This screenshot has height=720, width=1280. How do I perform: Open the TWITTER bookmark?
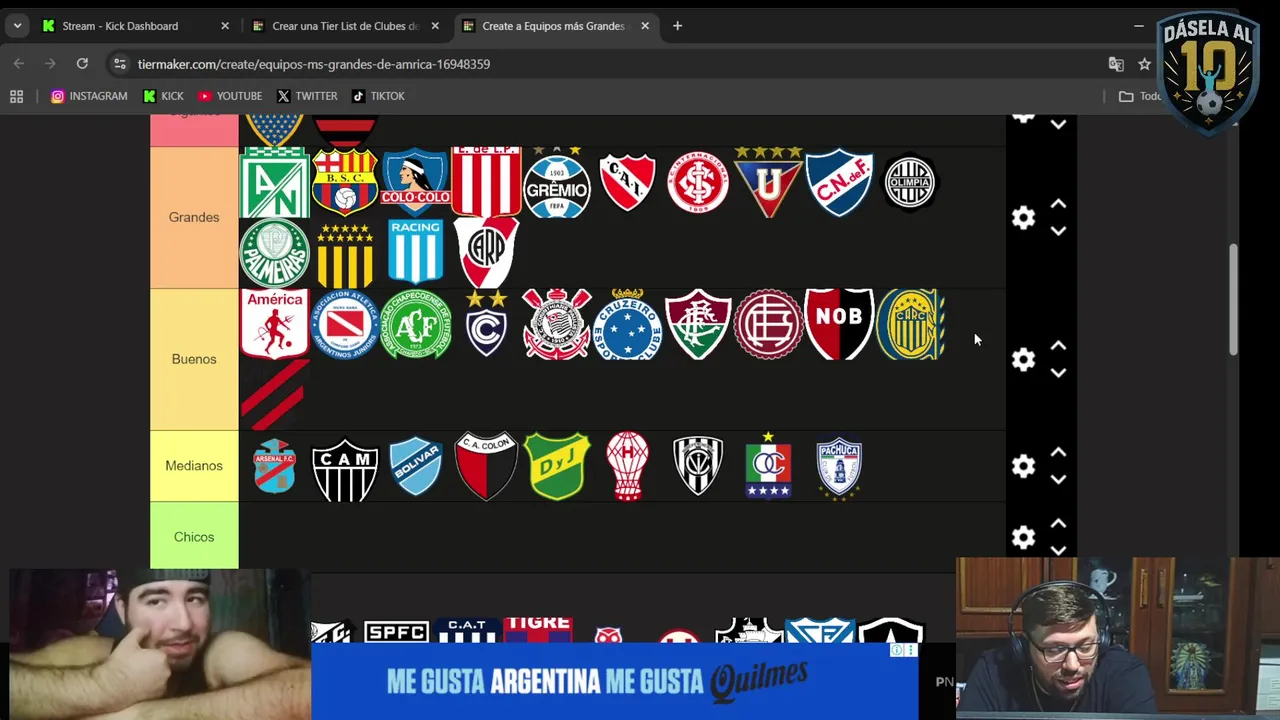coord(307,96)
